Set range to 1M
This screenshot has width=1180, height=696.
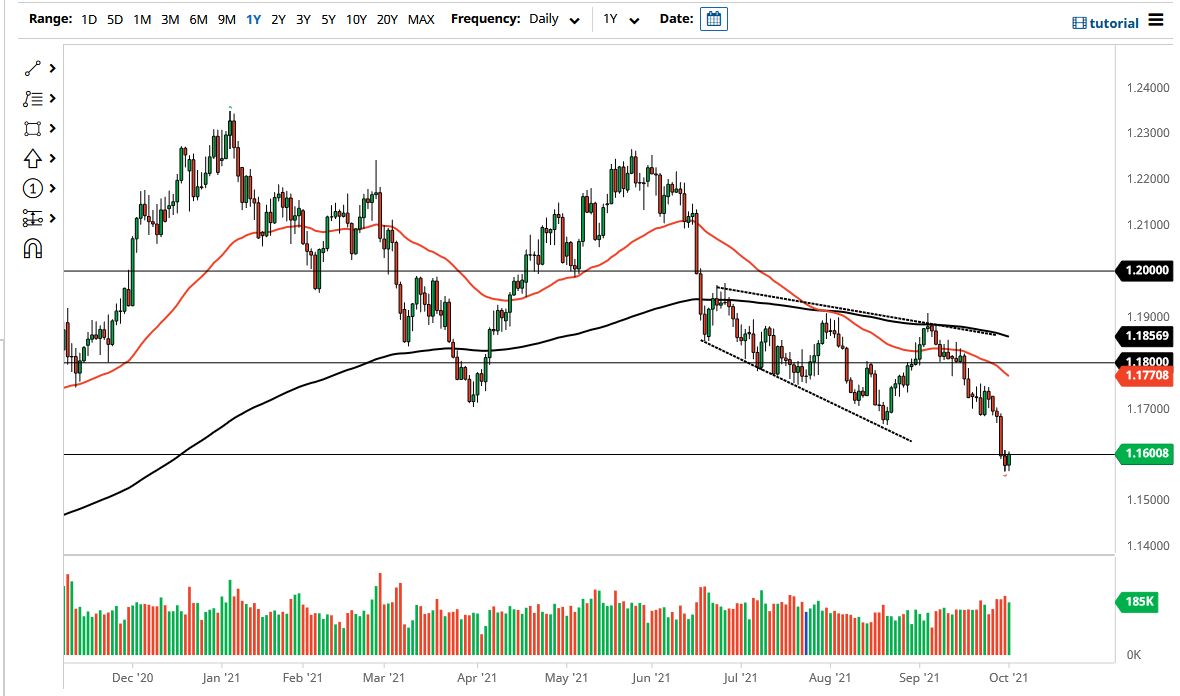coord(141,20)
